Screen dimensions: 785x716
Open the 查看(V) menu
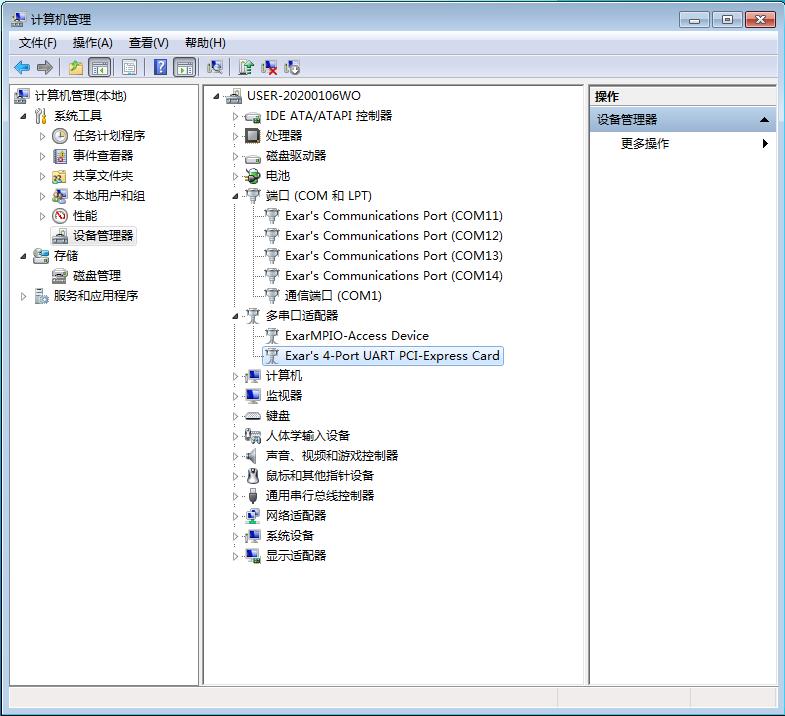coord(148,43)
